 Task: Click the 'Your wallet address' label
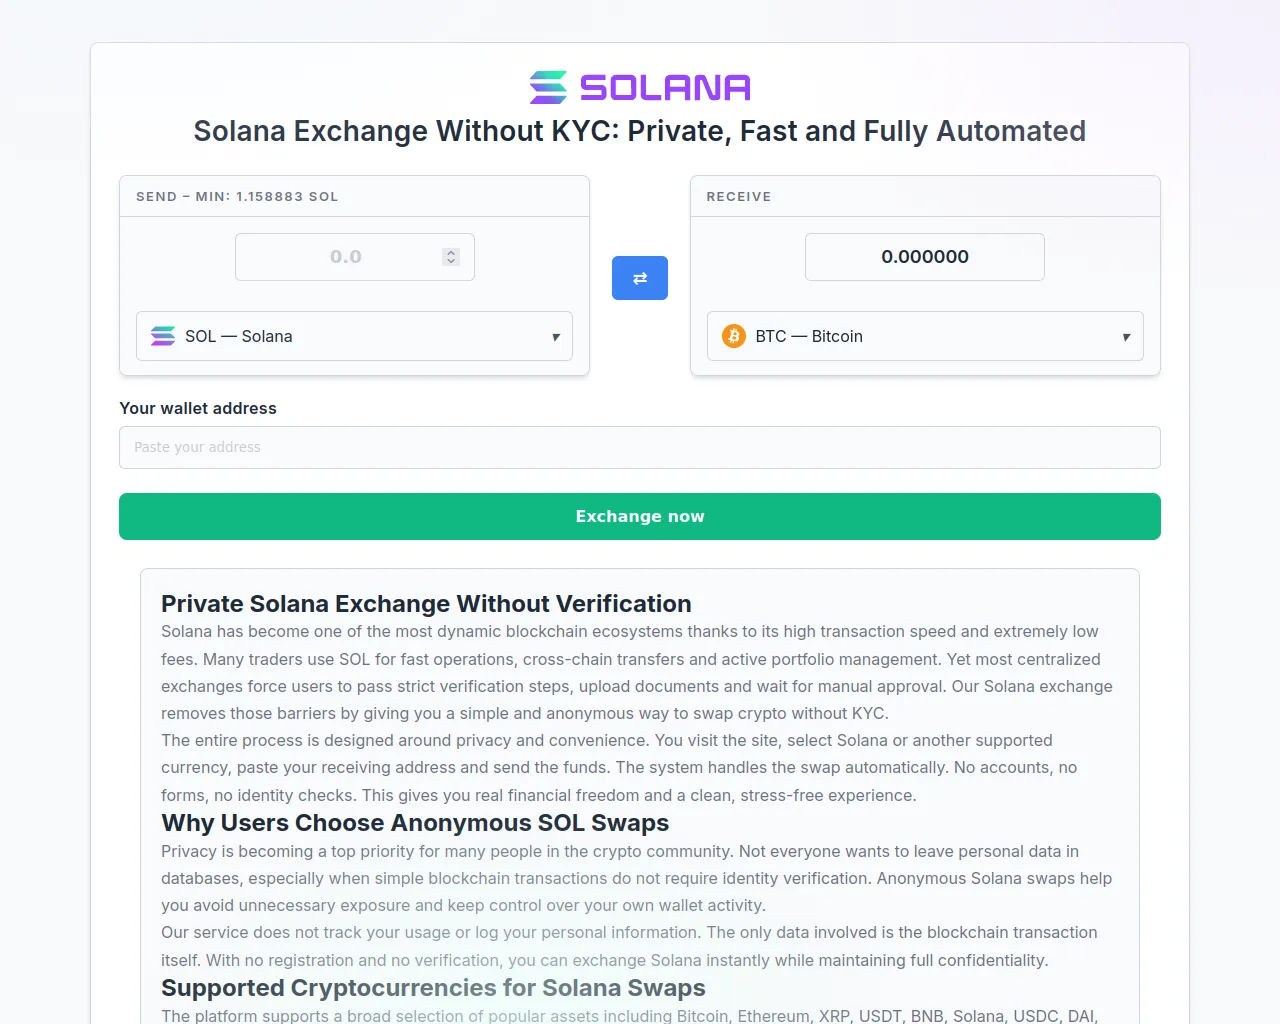(x=198, y=408)
